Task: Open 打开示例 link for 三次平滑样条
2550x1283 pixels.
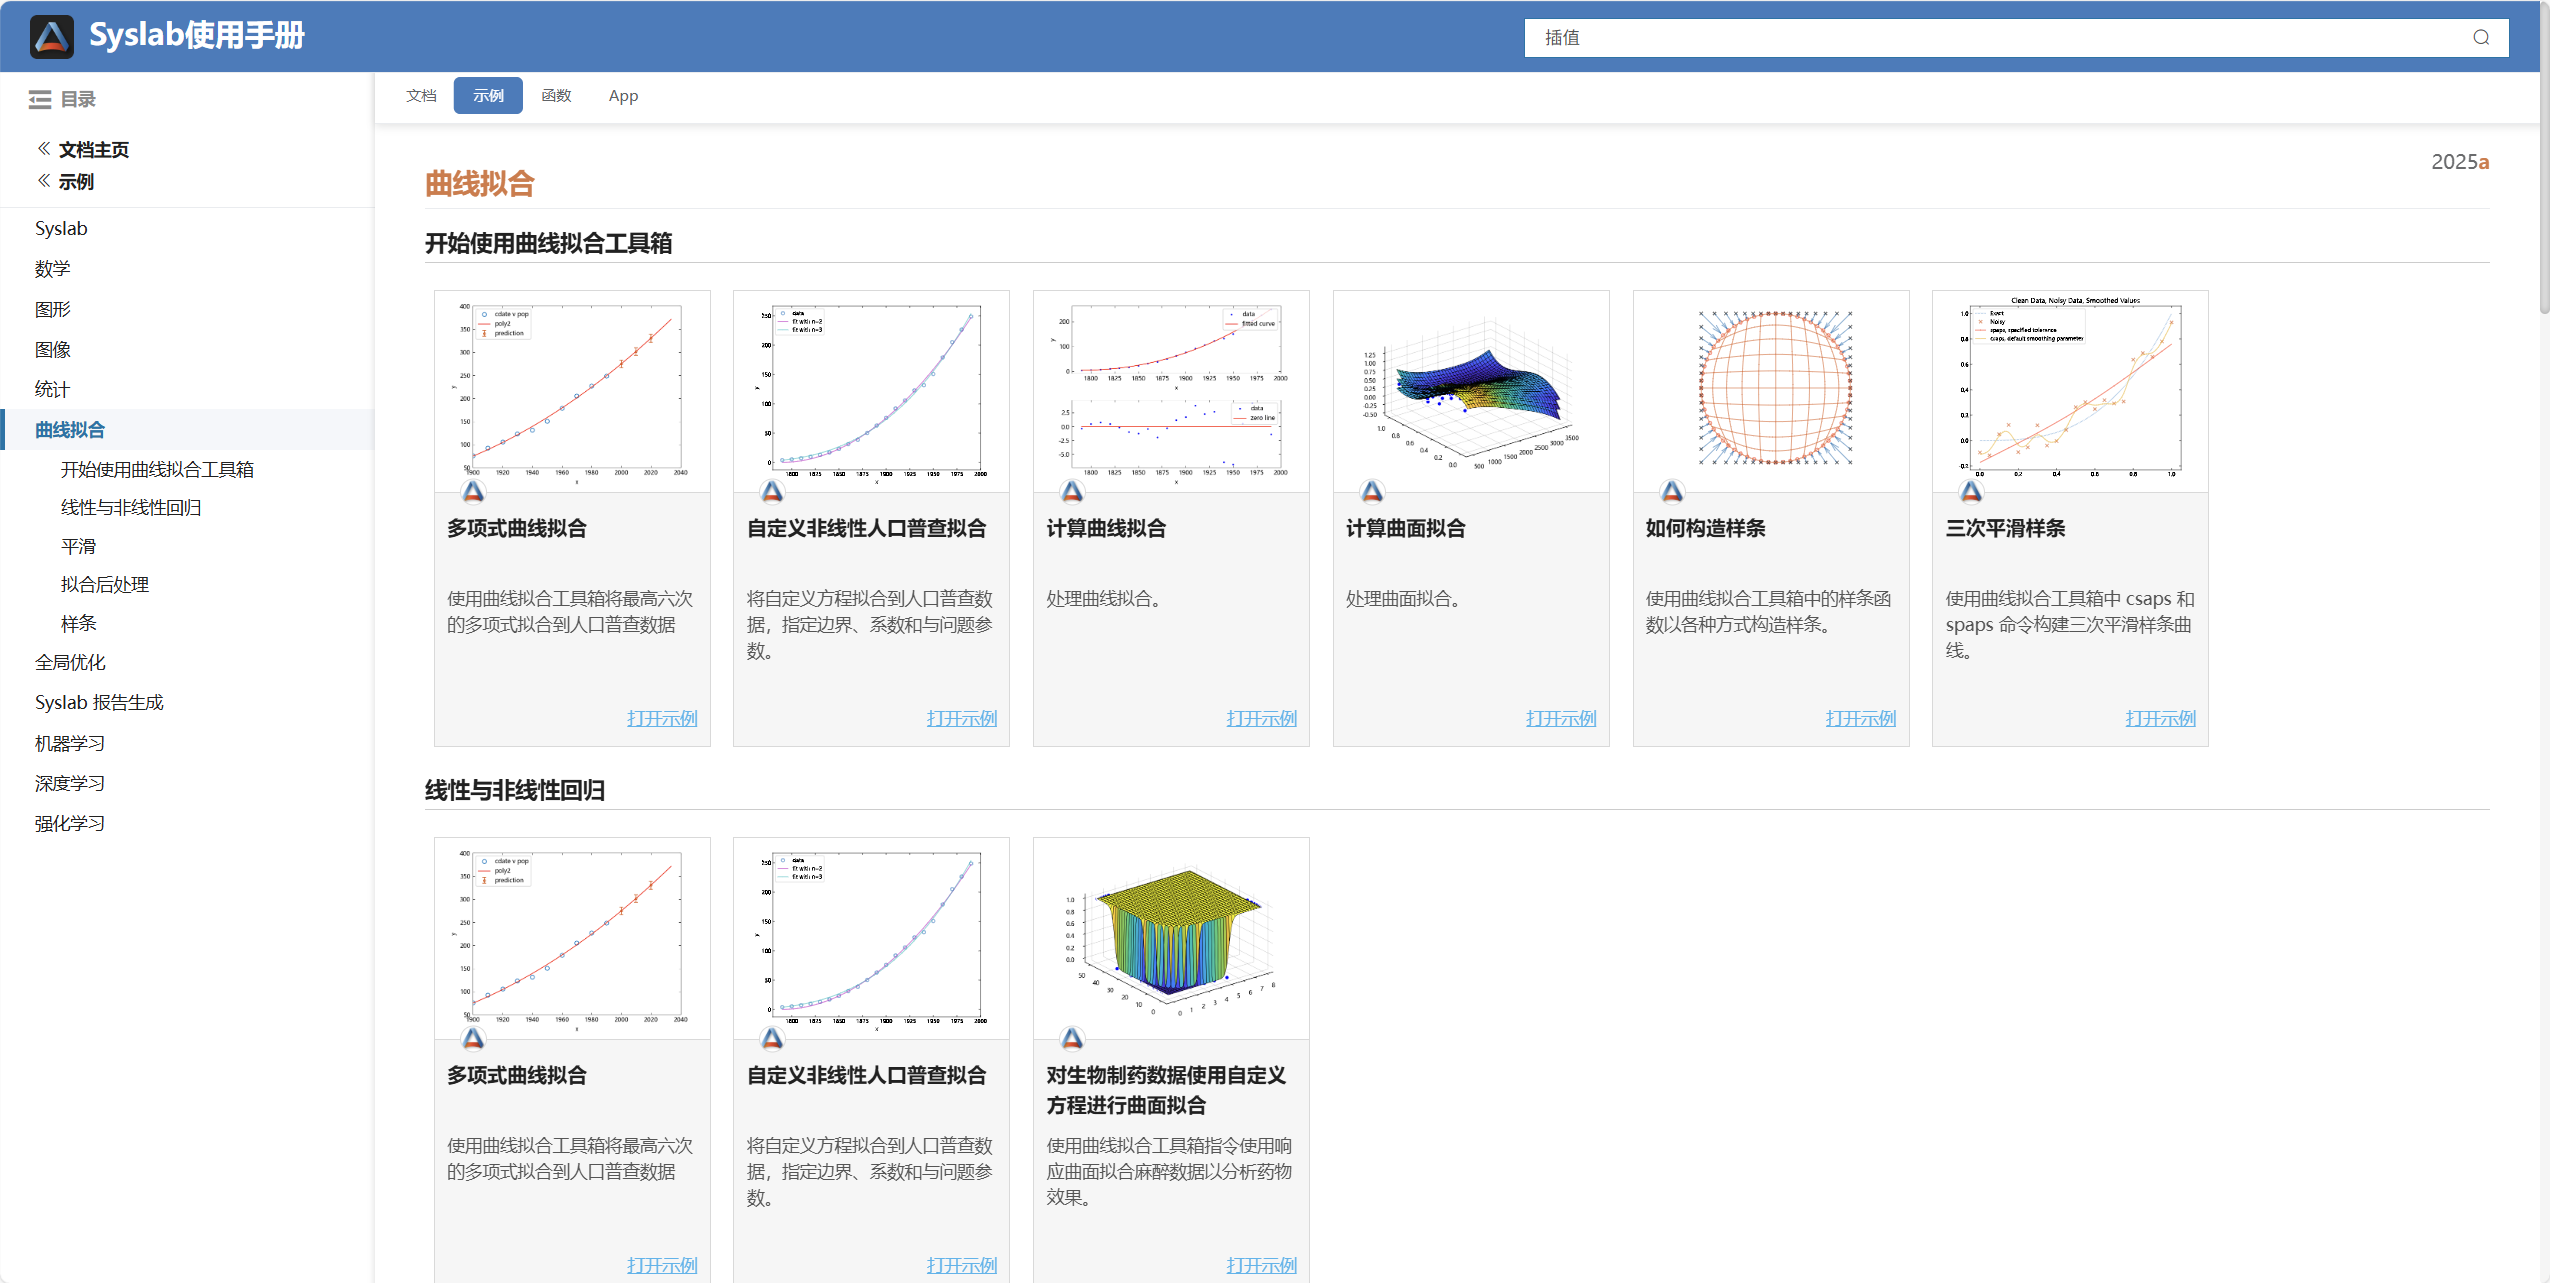Action: (x=2160, y=718)
